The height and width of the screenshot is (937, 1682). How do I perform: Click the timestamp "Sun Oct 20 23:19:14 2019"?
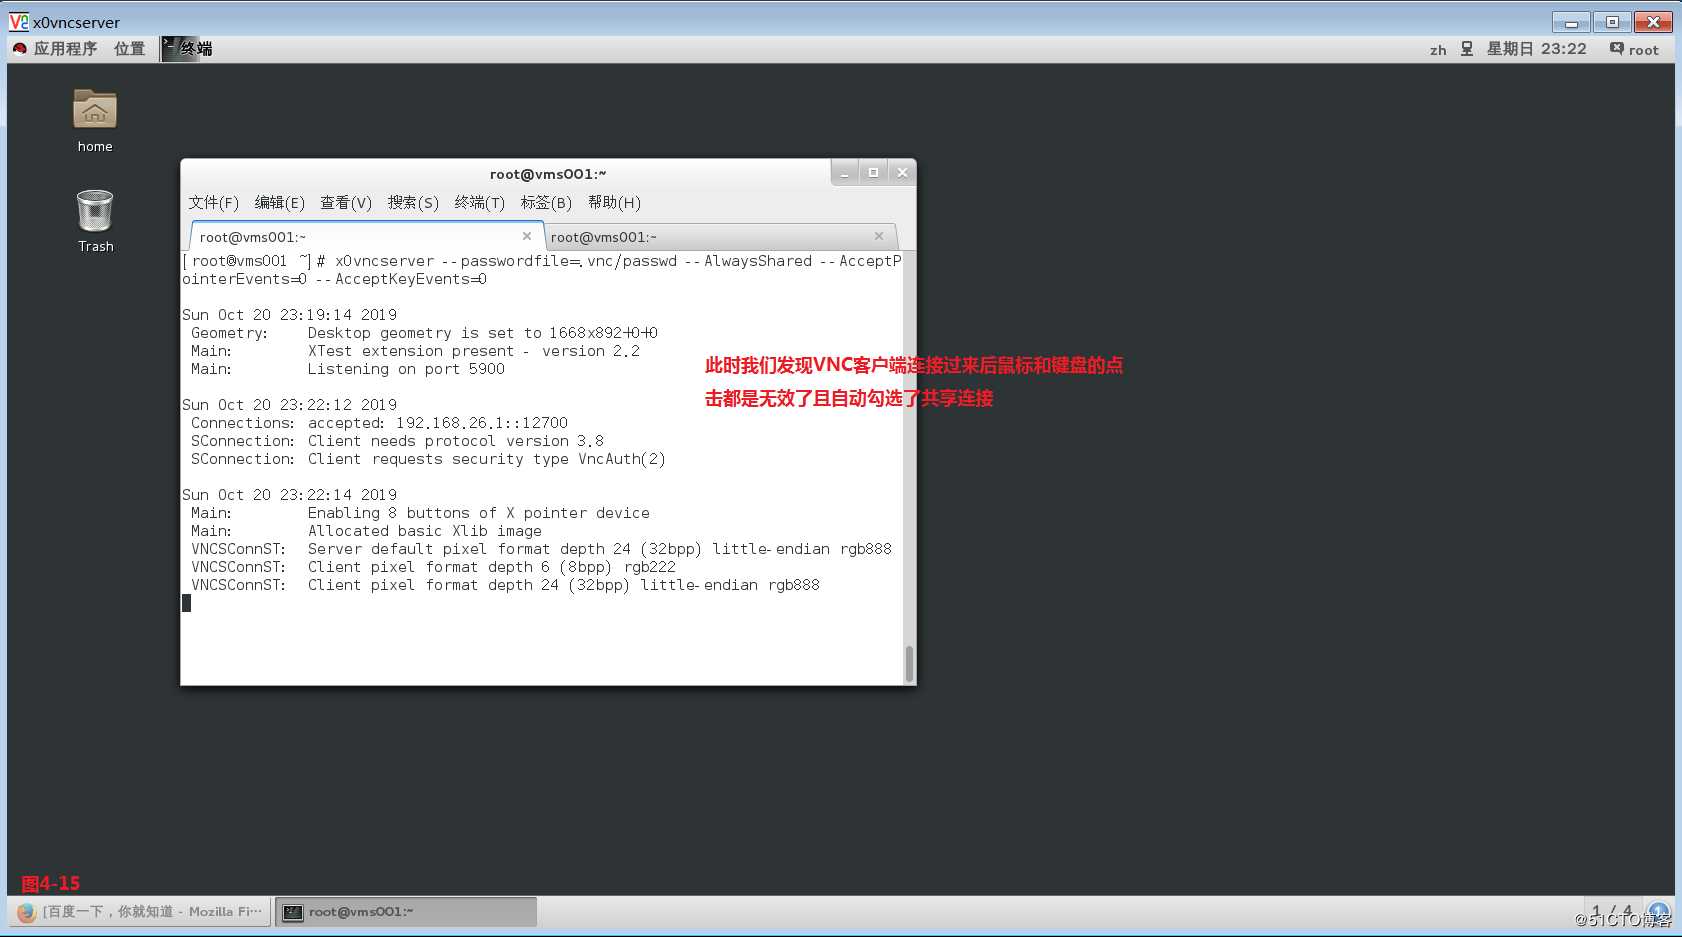(289, 315)
